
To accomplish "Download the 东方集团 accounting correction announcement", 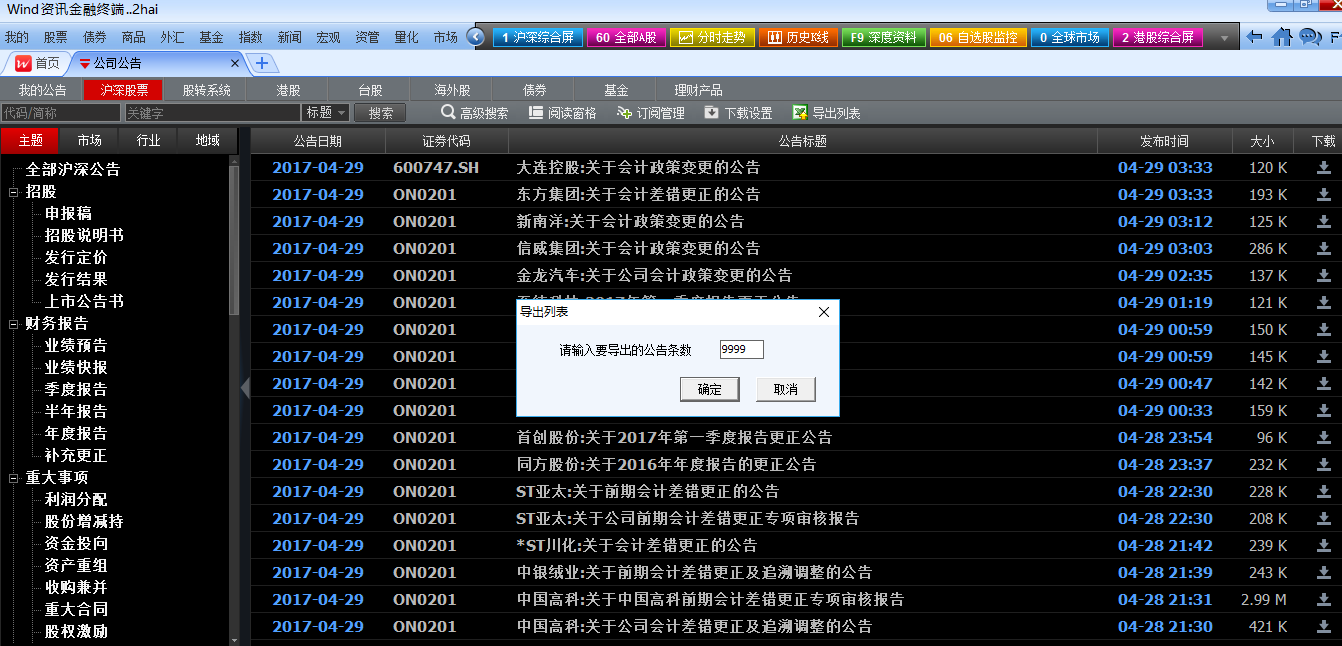I will 1323,195.
